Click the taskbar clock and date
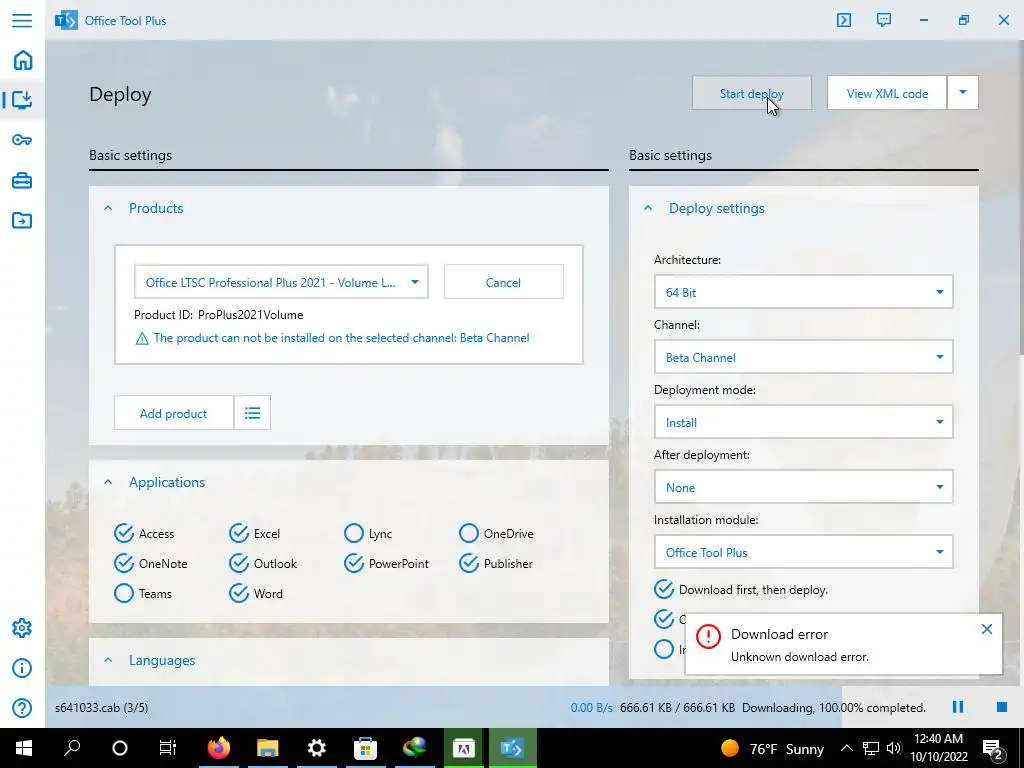Image resolution: width=1024 pixels, height=768 pixels. click(938, 748)
